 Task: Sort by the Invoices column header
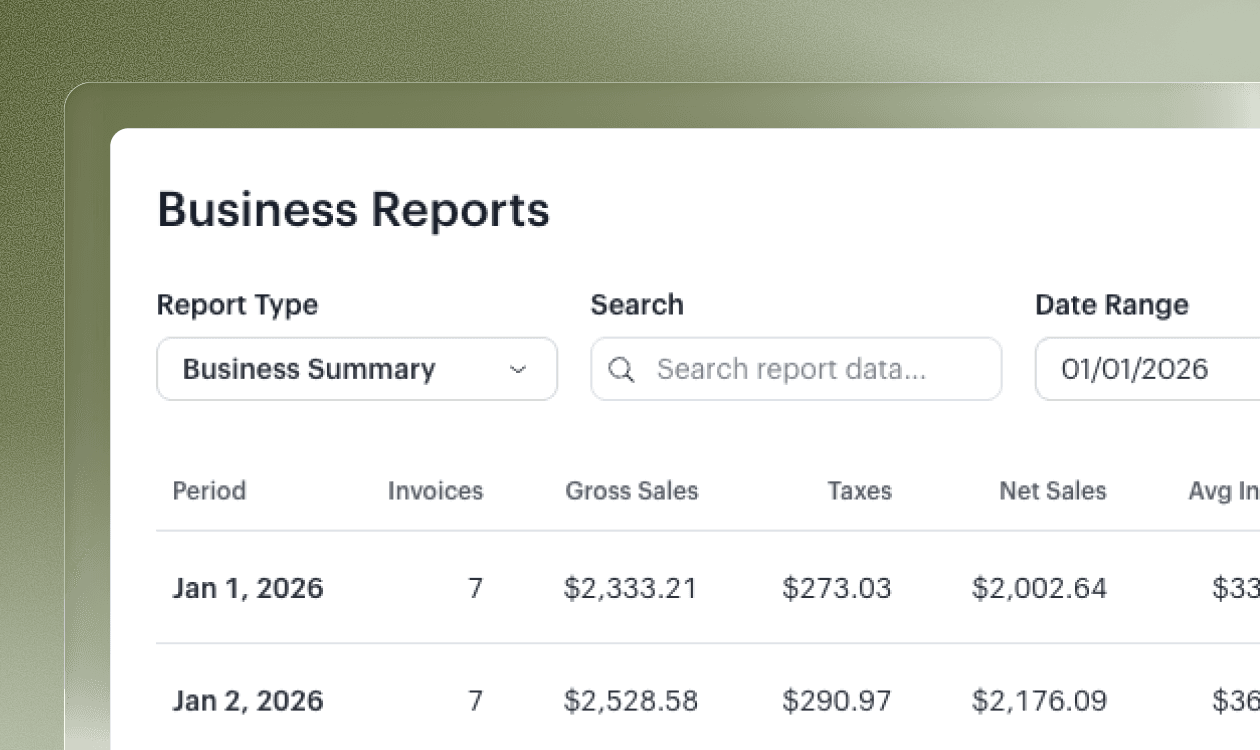point(435,491)
